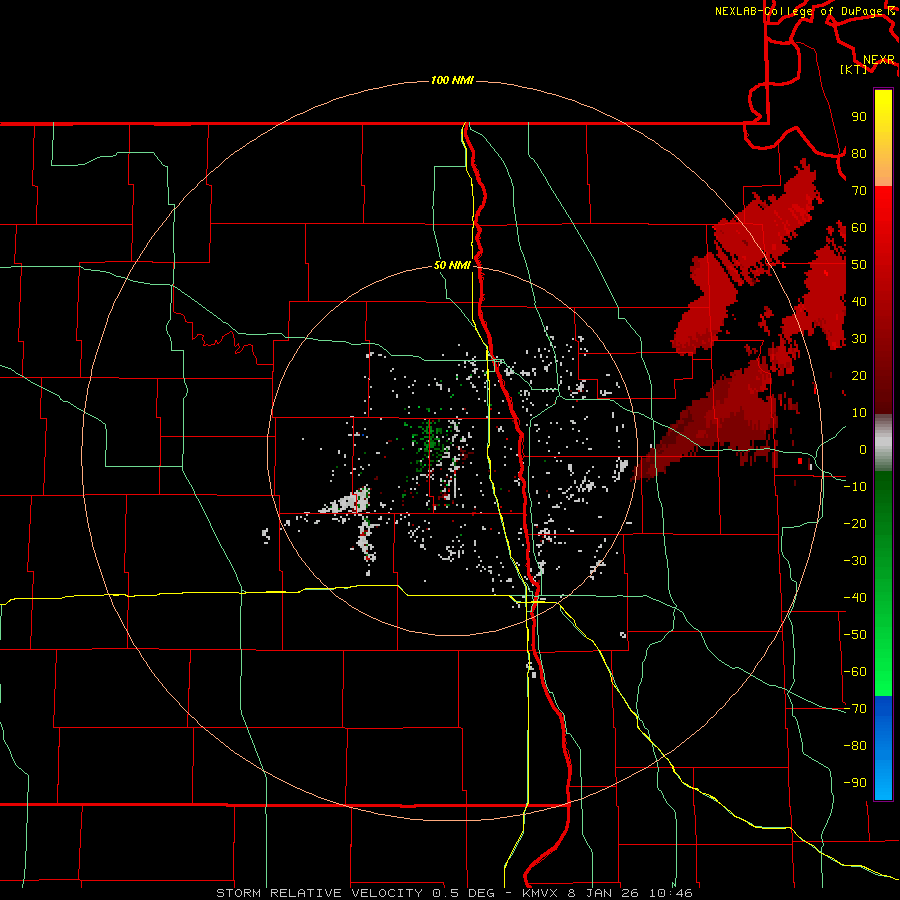Click the Storm Relative Velocity caption at bottom
The height and width of the screenshot is (900, 900).
click(454, 893)
